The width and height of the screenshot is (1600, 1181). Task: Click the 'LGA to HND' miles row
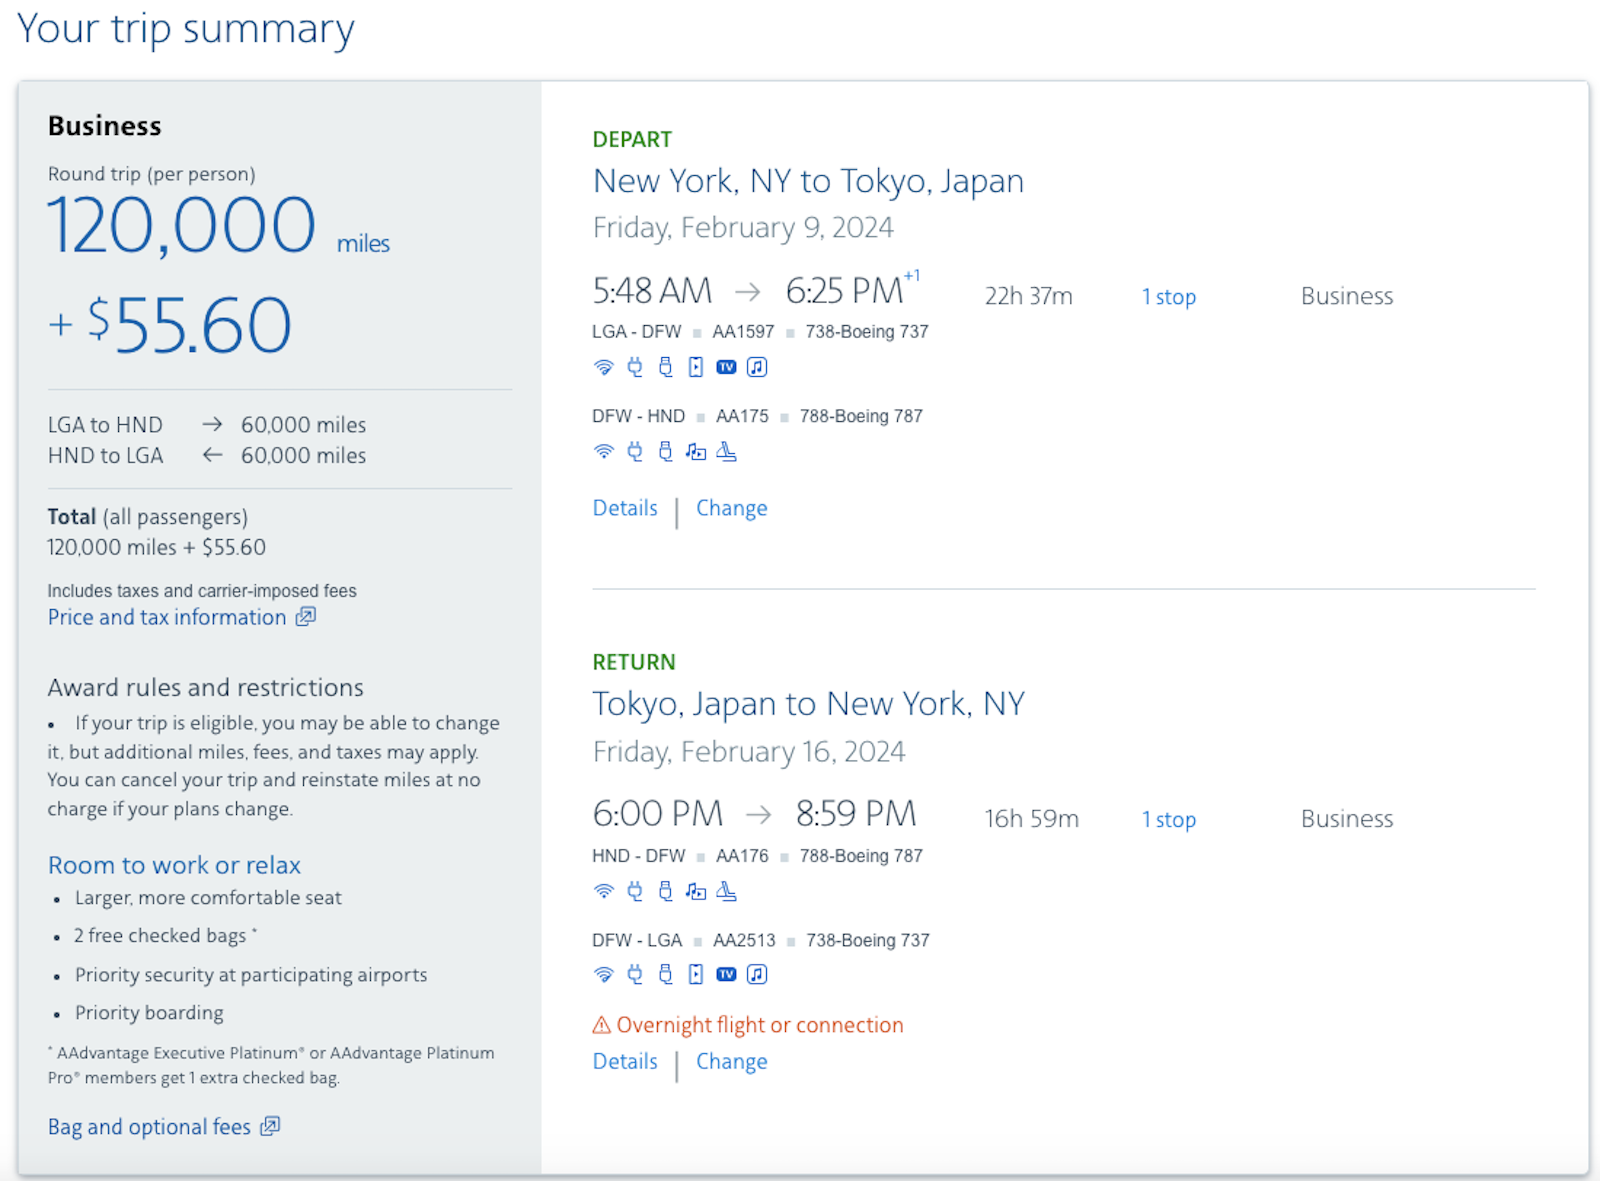207,425
